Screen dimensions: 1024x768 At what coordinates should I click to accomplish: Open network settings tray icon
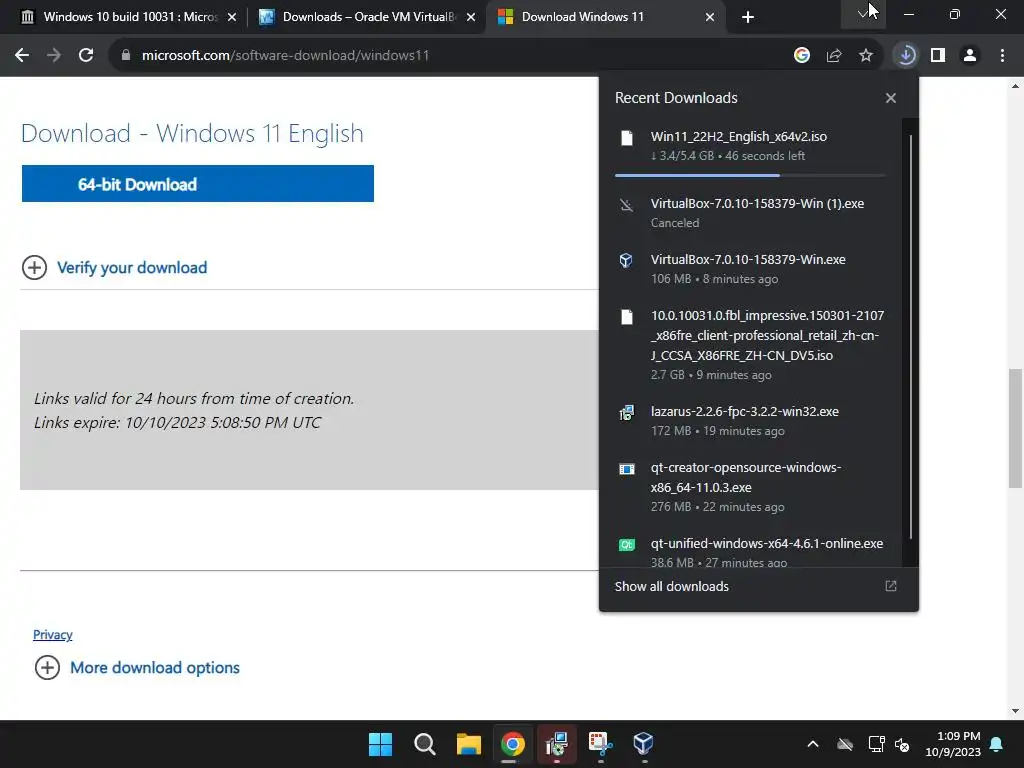(876, 744)
